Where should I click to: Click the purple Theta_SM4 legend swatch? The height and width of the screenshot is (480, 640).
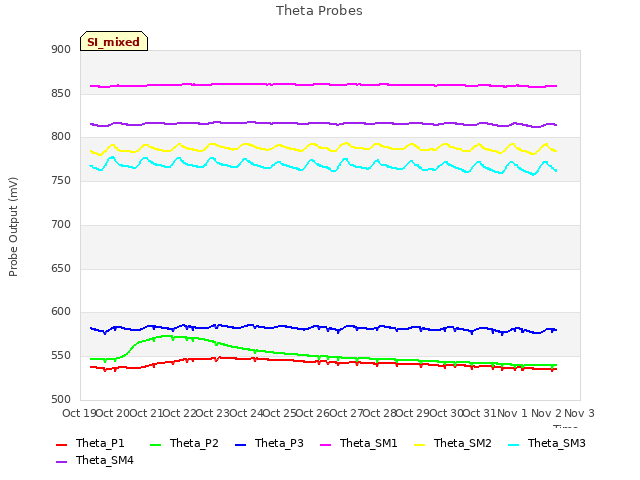tap(61, 462)
